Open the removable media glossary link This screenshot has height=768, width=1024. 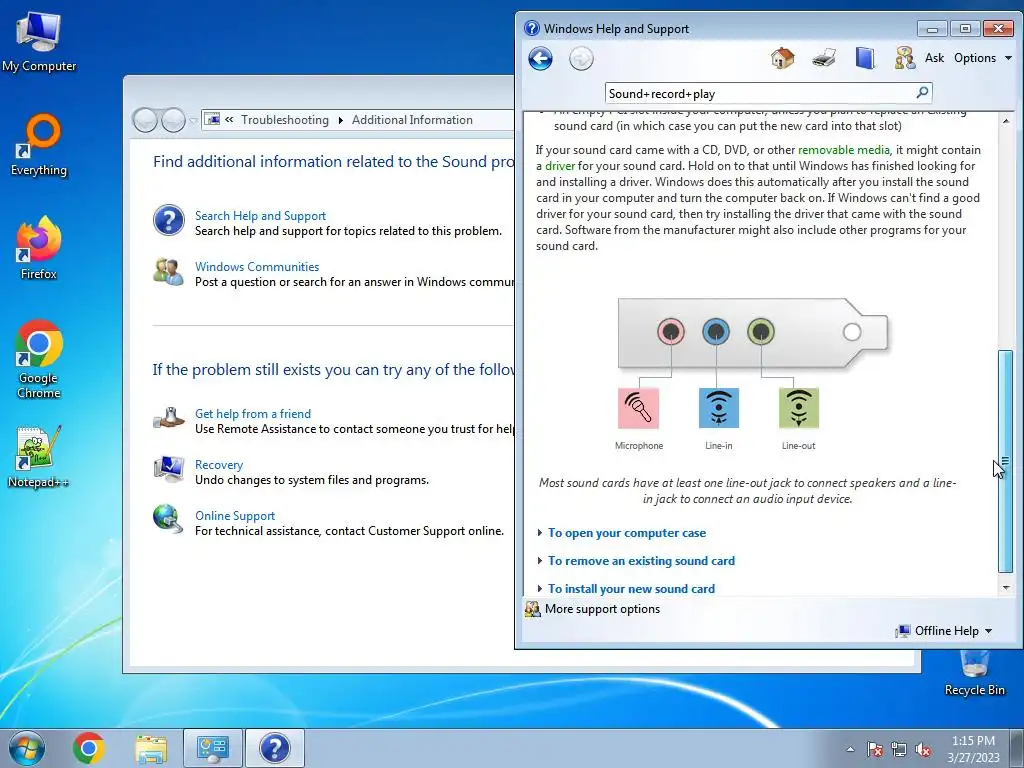point(843,150)
